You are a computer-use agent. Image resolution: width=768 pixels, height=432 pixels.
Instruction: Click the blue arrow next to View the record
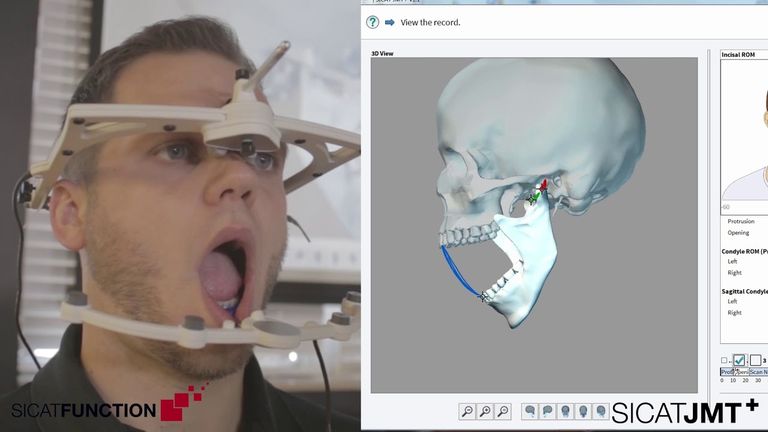(390, 22)
